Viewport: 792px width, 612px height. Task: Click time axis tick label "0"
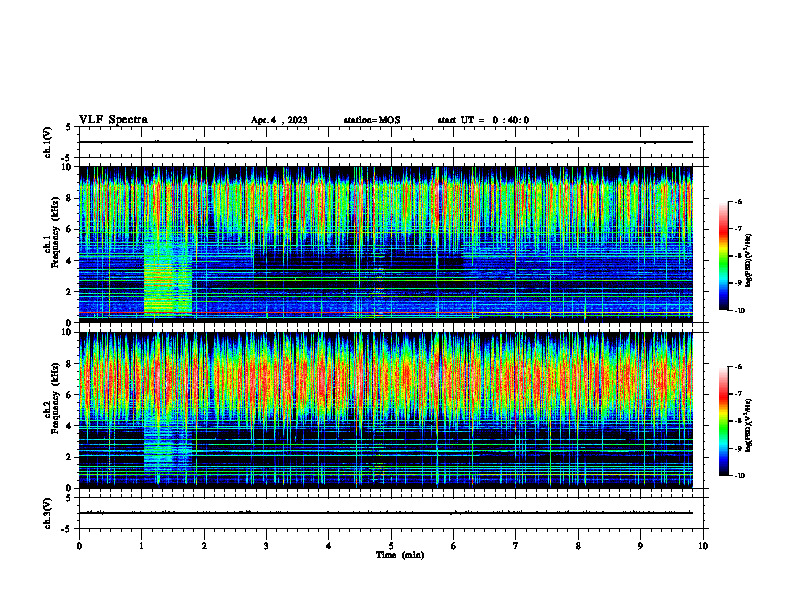79,546
